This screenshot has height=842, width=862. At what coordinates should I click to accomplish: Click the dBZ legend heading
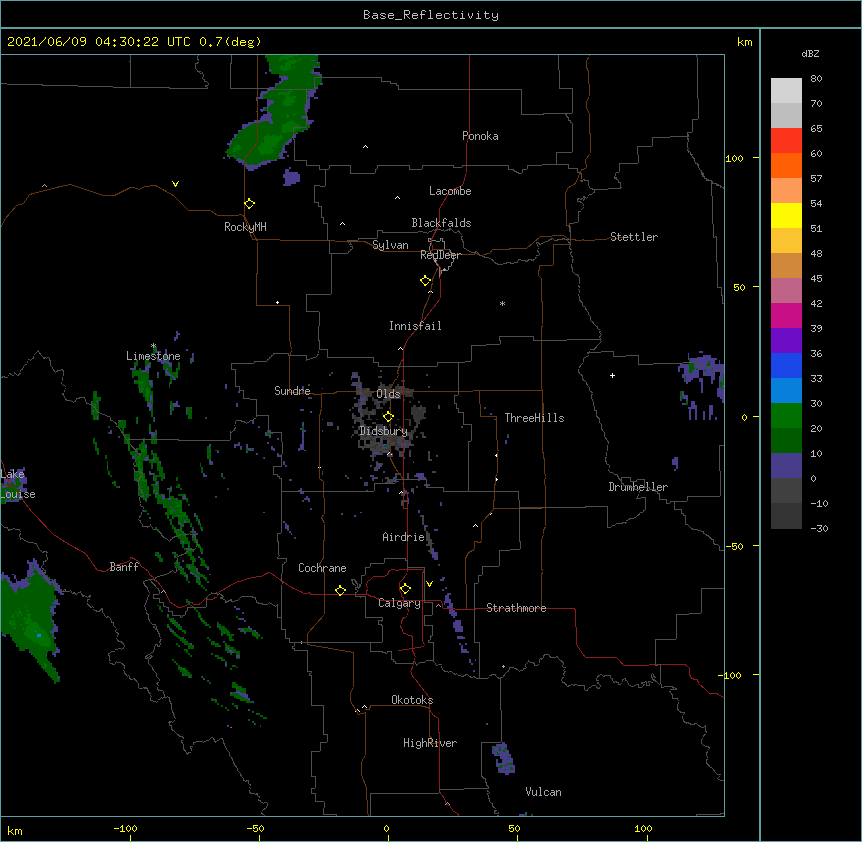click(810, 53)
